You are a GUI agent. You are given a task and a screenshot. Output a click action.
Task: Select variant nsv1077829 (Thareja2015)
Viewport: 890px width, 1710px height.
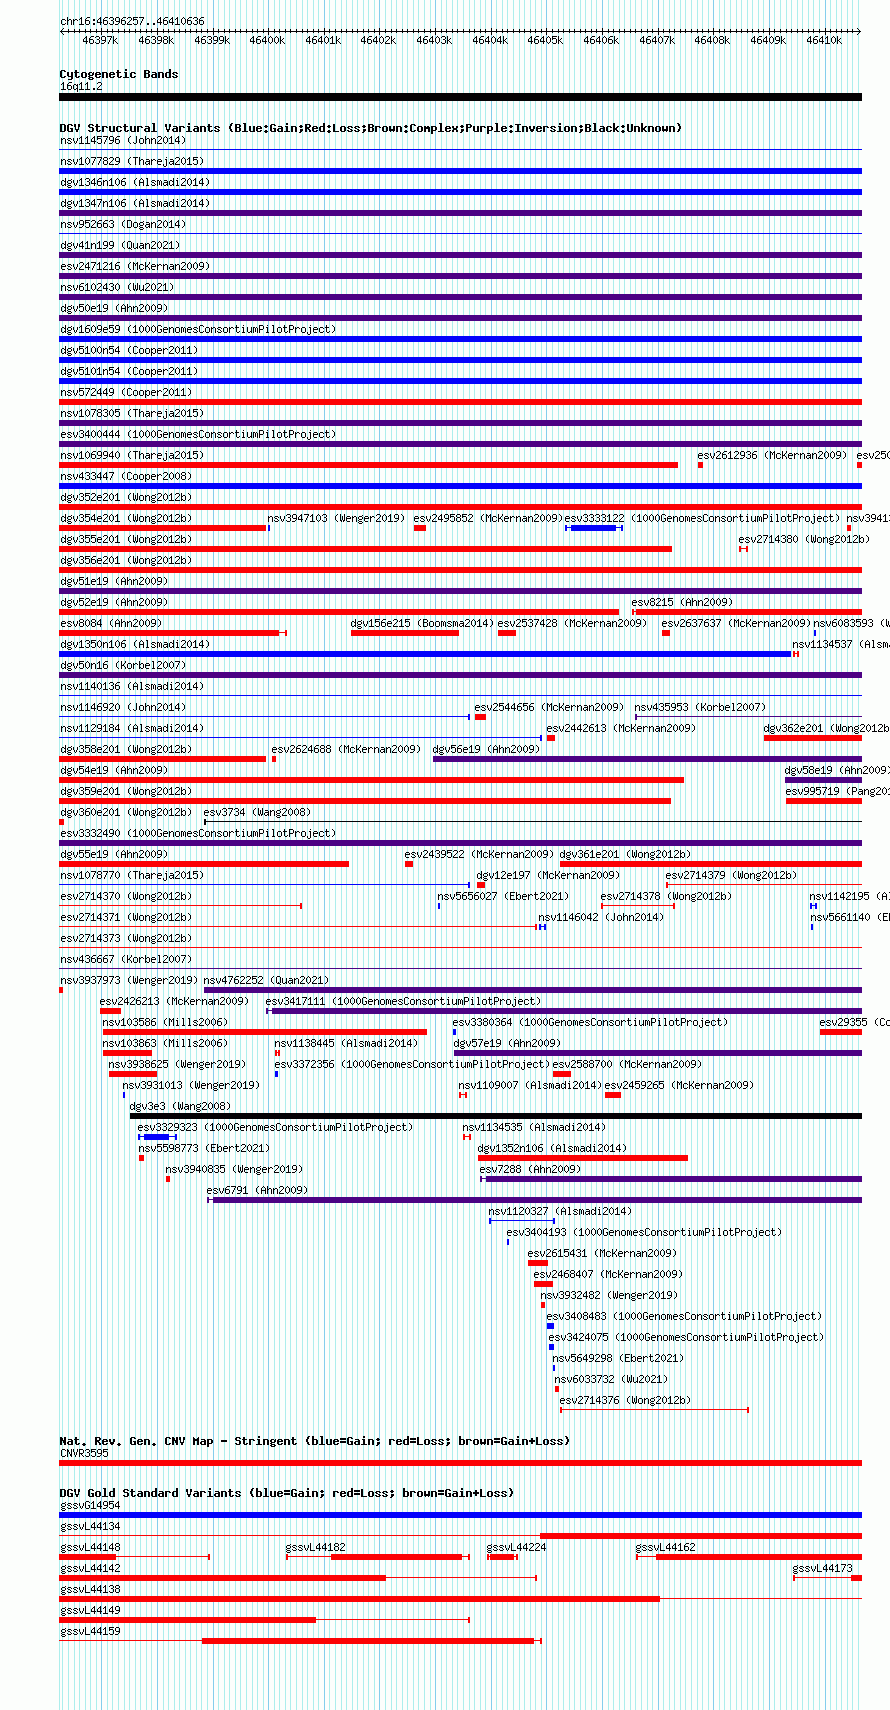pos(131,161)
